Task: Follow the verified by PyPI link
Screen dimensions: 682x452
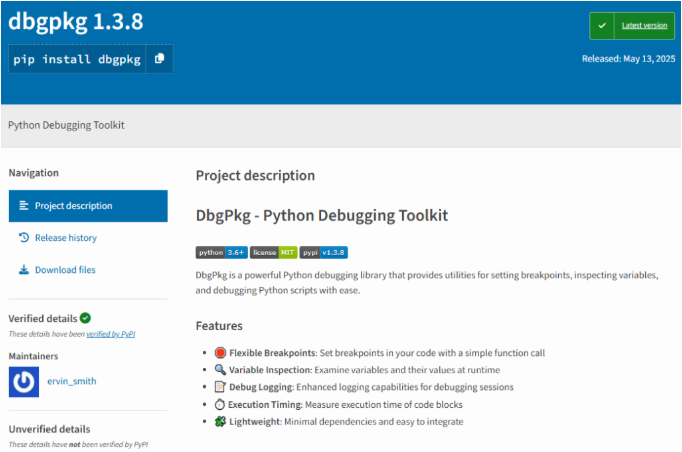Action: (110, 334)
